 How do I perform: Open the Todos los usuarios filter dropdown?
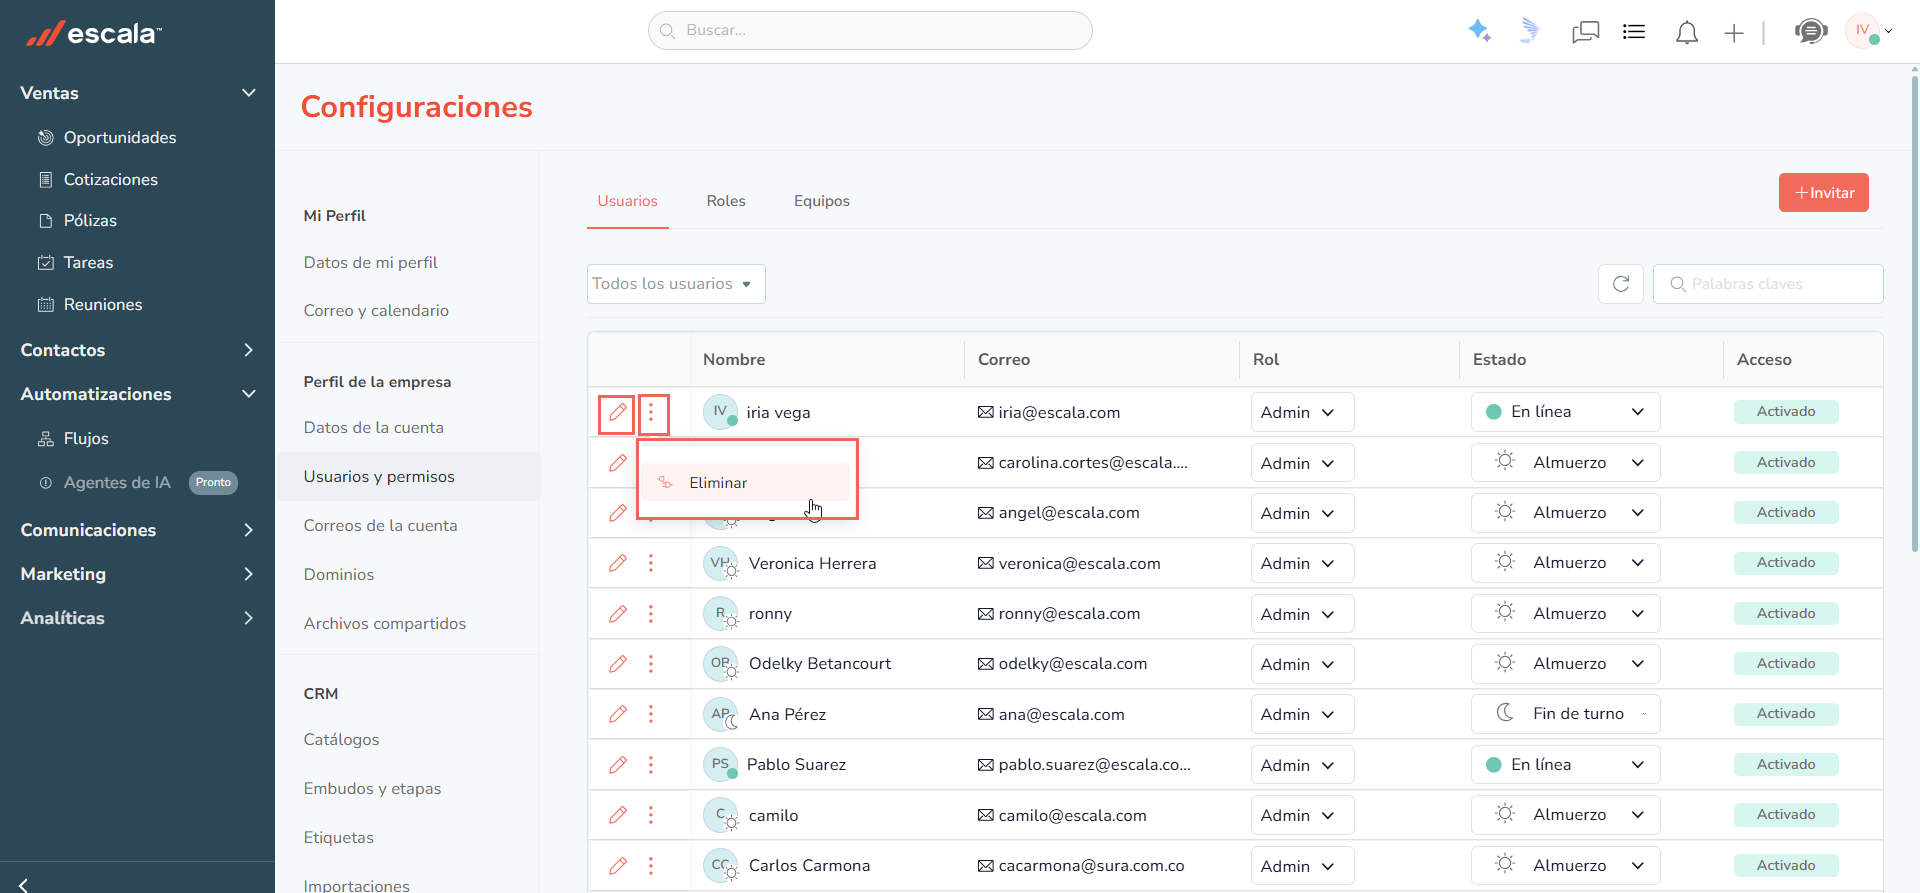click(x=676, y=284)
